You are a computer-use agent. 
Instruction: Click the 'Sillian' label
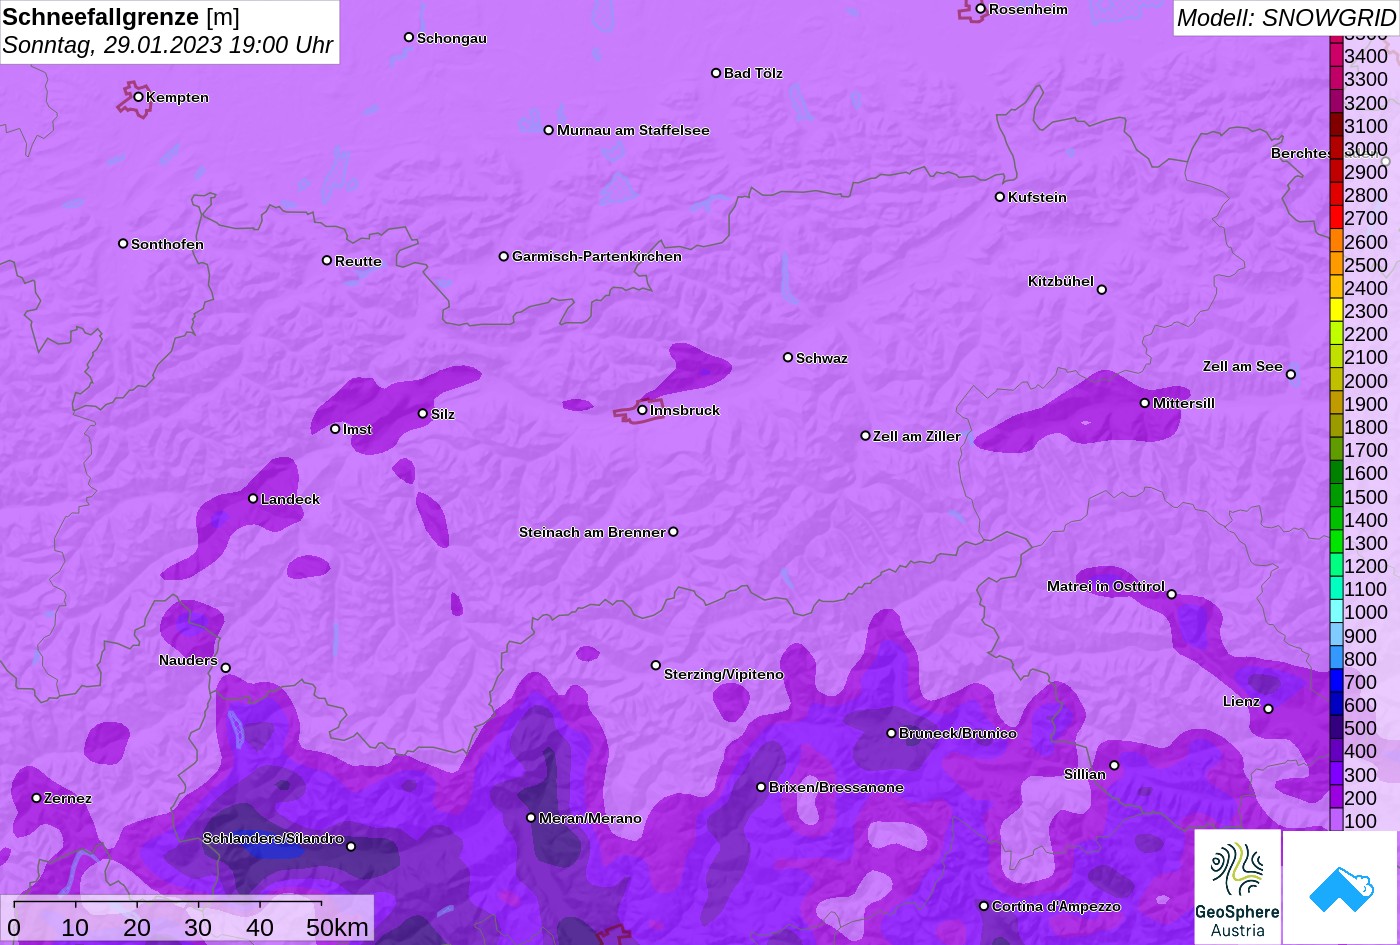click(x=1085, y=774)
